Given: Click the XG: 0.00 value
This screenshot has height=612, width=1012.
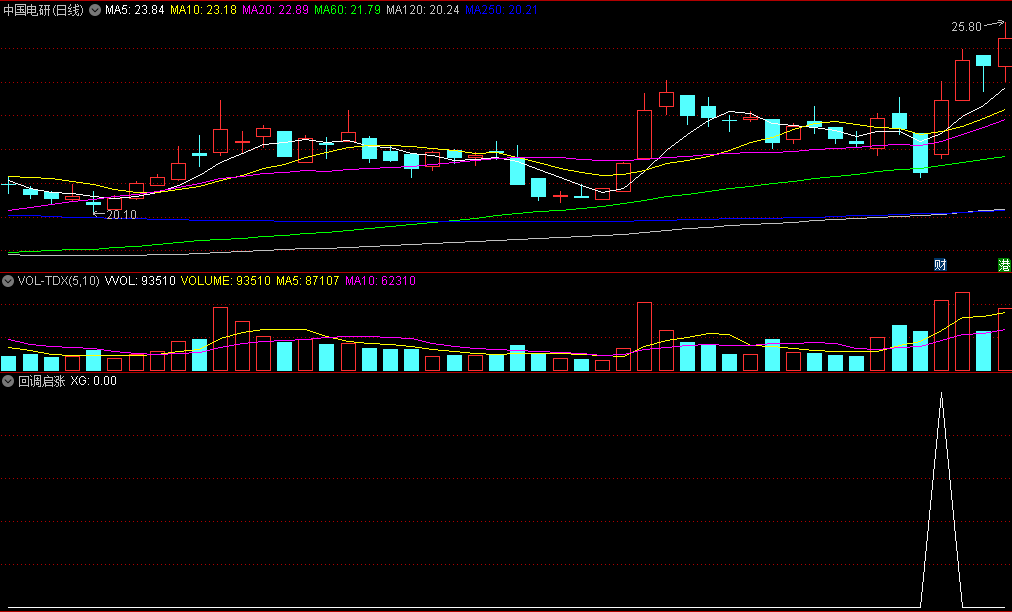Looking at the screenshot, I should coord(94,381).
